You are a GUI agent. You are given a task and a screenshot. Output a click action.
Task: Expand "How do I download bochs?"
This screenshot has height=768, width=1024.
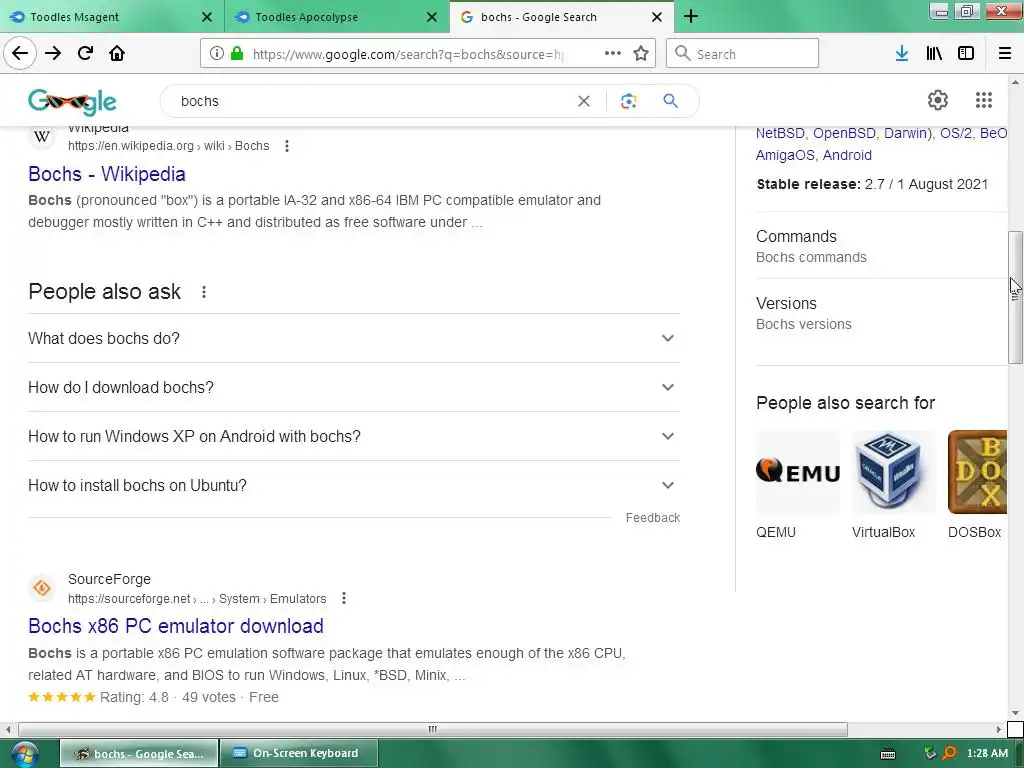click(354, 387)
